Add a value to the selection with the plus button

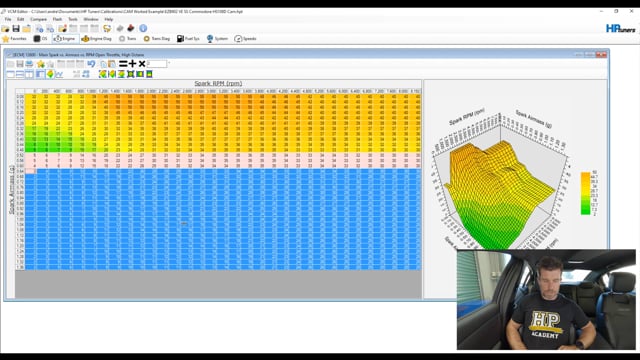pyautogui.click(x=132, y=64)
